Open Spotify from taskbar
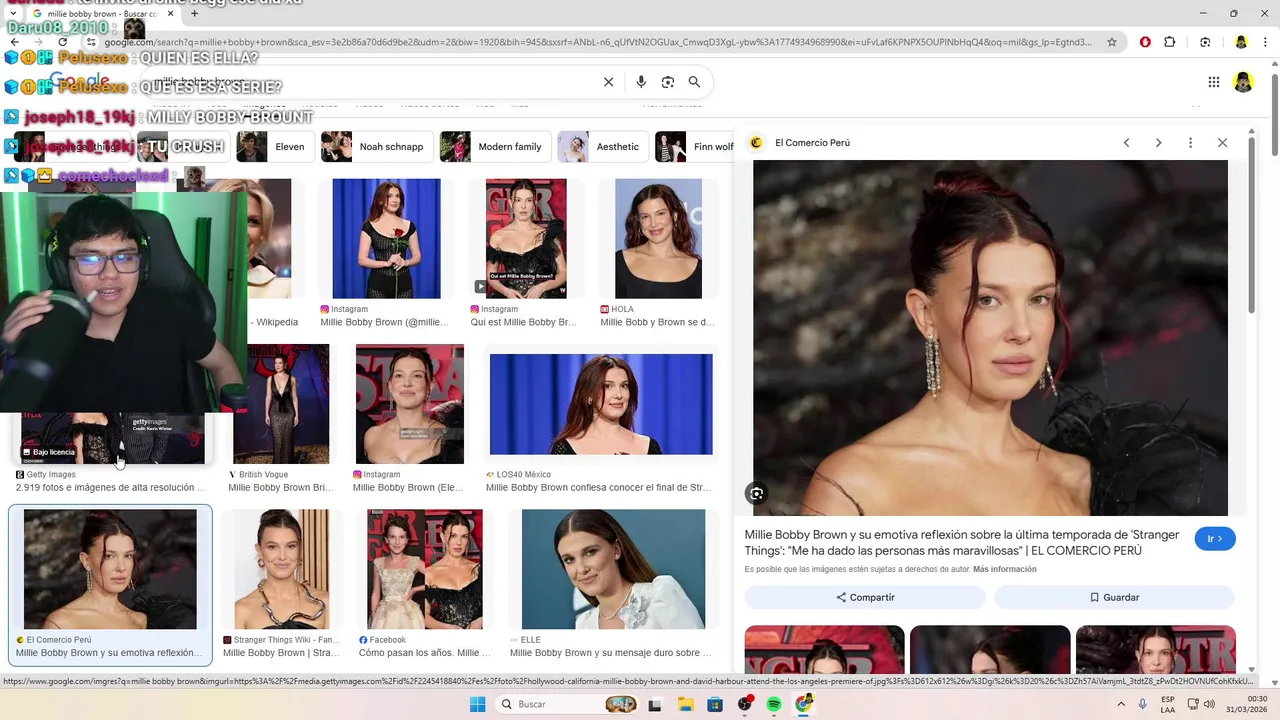Image resolution: width=1280 pixels, height=720 pixels. coord(774,704)
